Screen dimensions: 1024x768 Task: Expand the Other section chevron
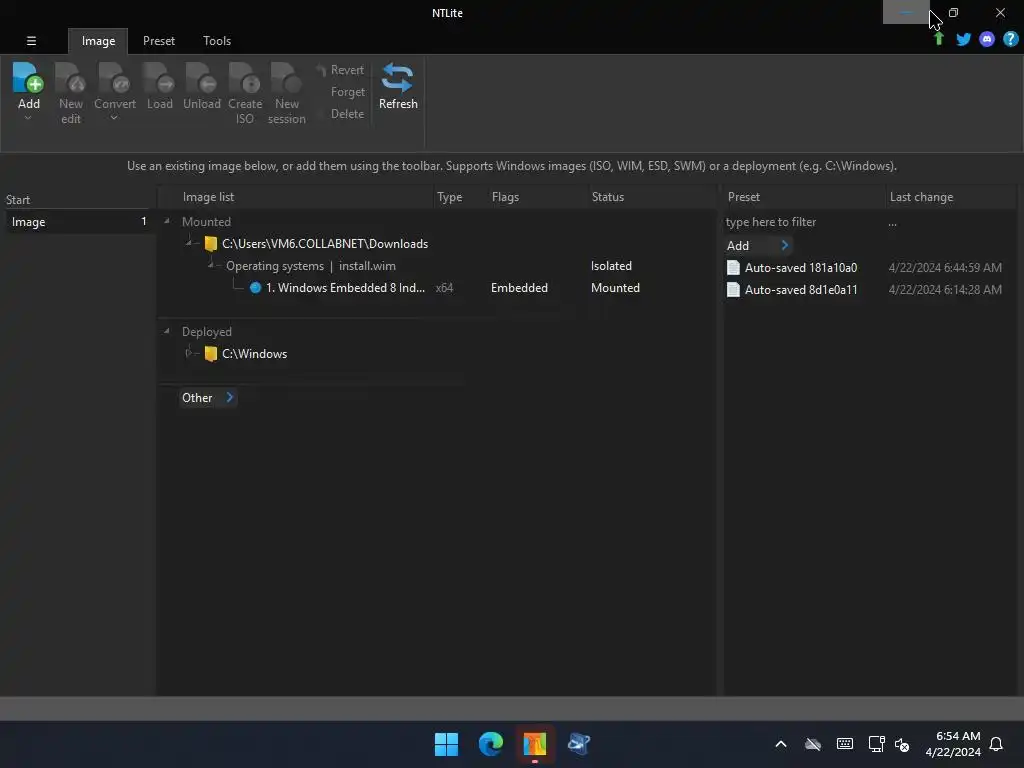pyautogui.click(x=229, y=397)
